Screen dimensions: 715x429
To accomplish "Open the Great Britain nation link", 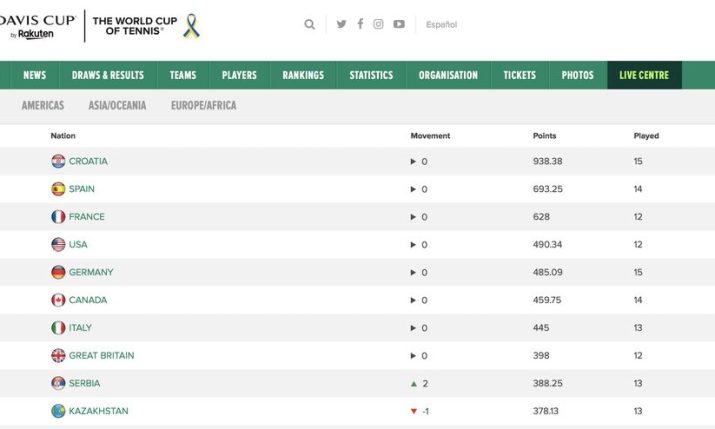I will 101,355.
